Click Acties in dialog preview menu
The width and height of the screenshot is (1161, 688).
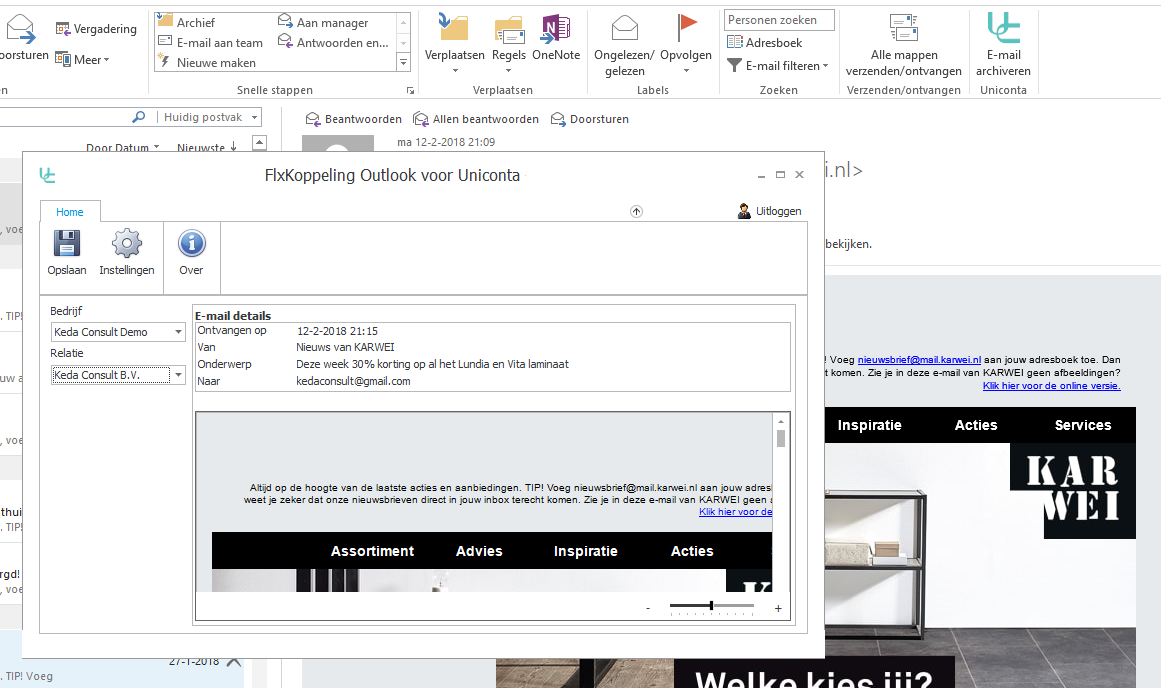click(x=692, y=551)
